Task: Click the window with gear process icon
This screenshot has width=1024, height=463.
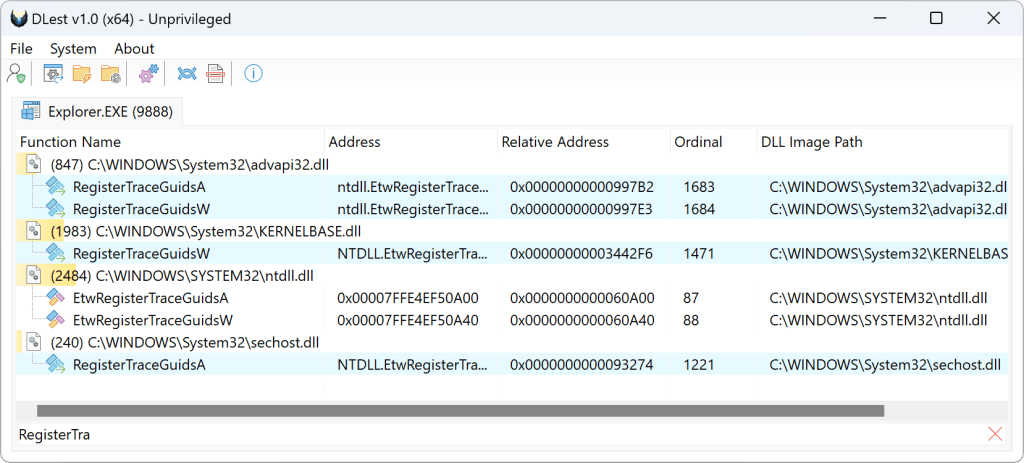Action: click(53, 74)
